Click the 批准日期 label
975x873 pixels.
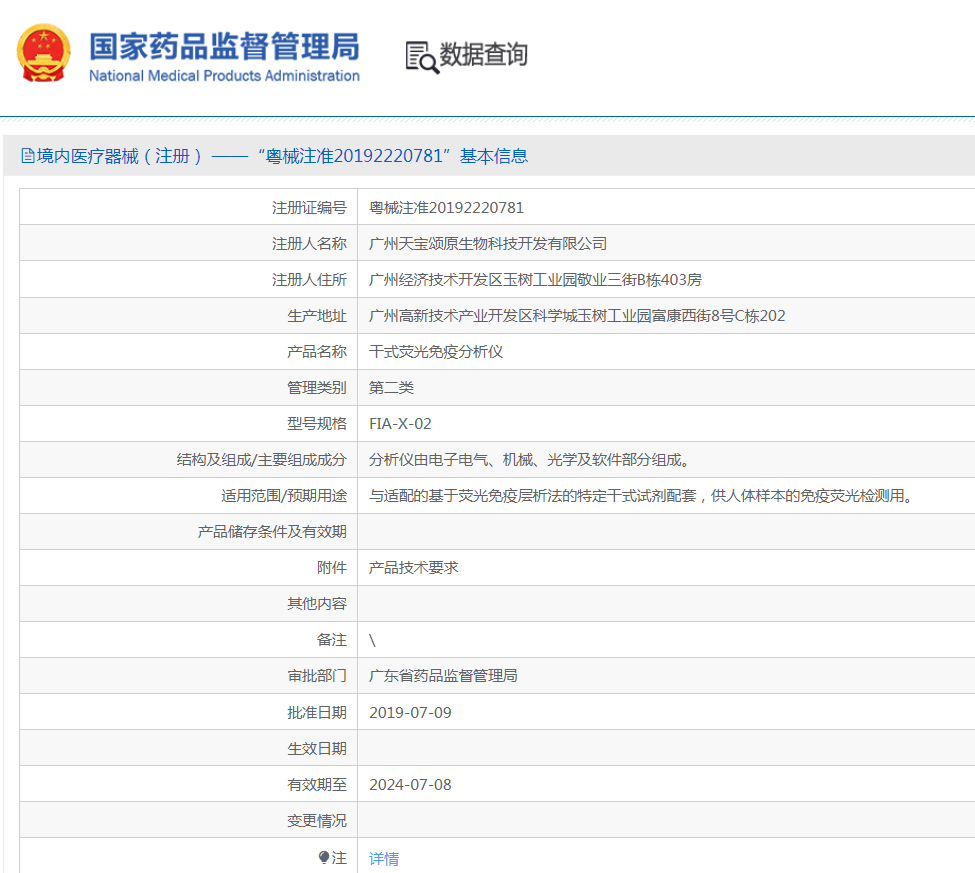pyautogui.click(x=317, y=713)
